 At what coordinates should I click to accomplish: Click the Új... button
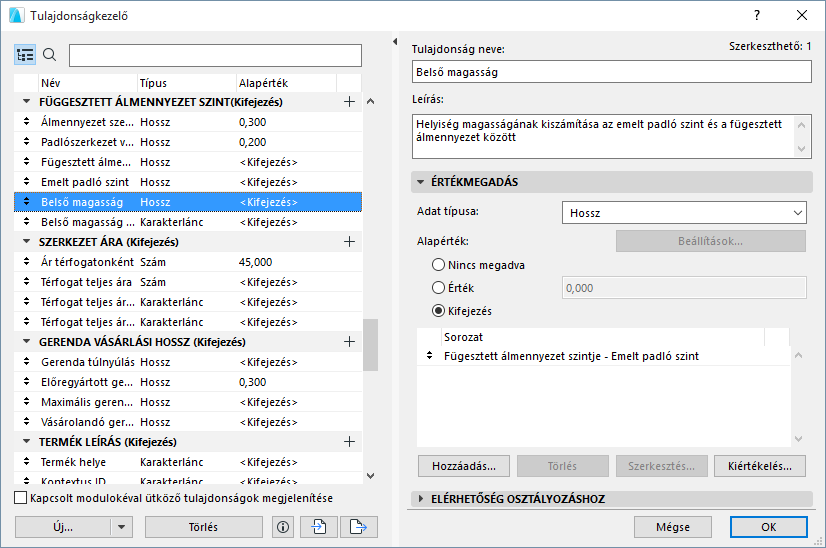tap(63, 527)
